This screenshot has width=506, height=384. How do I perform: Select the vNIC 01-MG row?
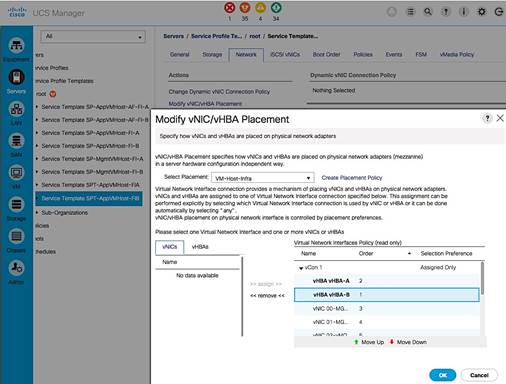click(x=387, y=322)
